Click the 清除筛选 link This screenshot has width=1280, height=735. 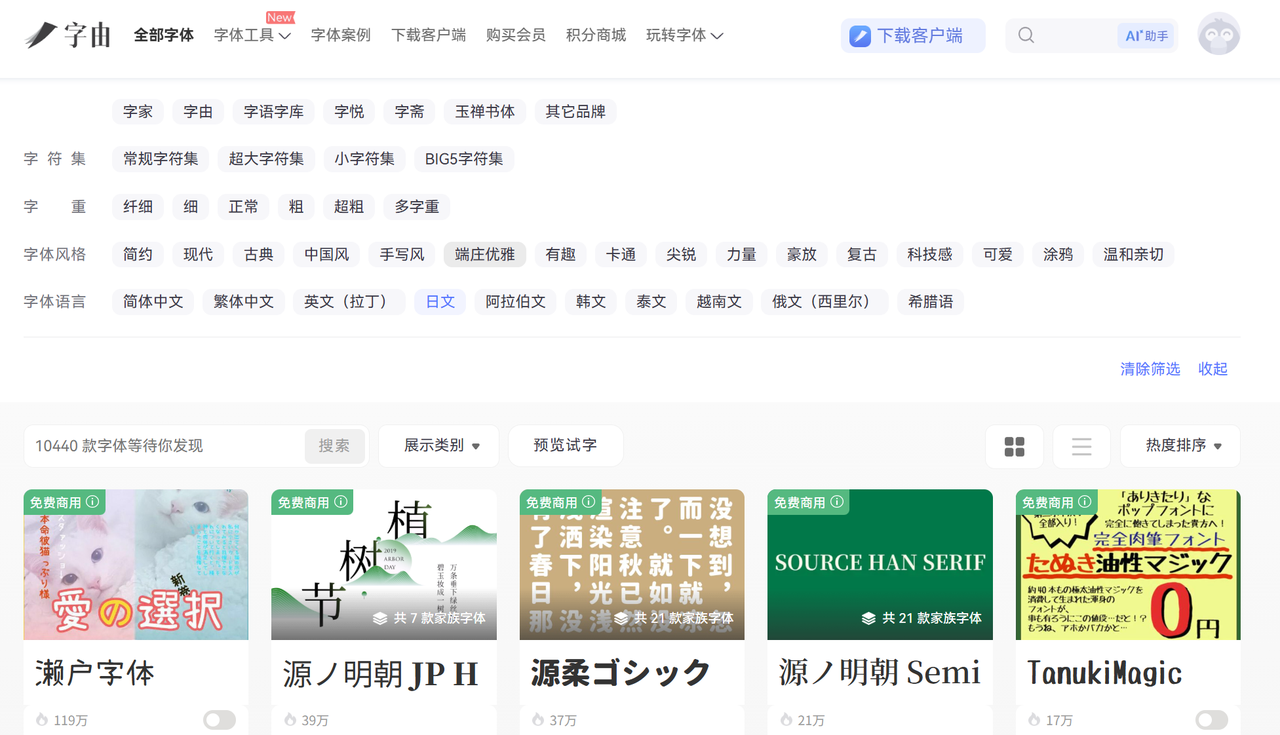(x=1150, y=369)
